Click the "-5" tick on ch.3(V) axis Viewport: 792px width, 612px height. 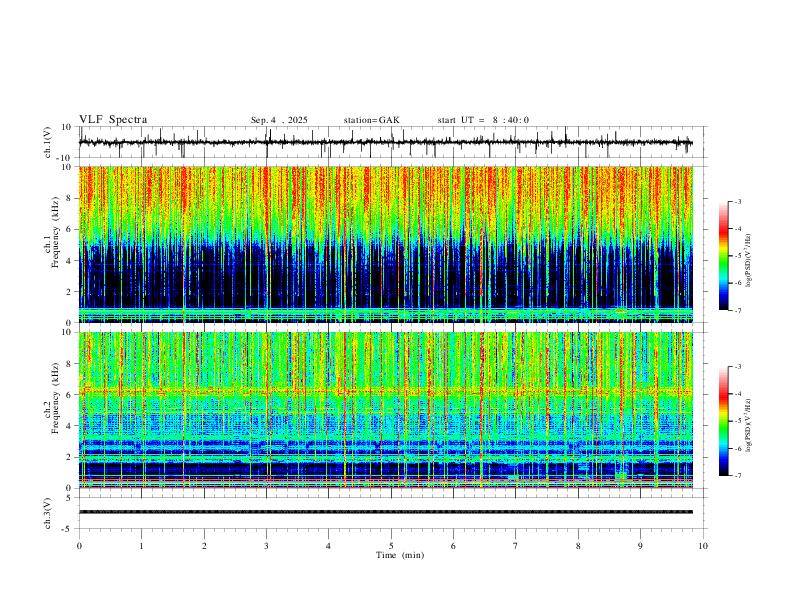(68, 529)
